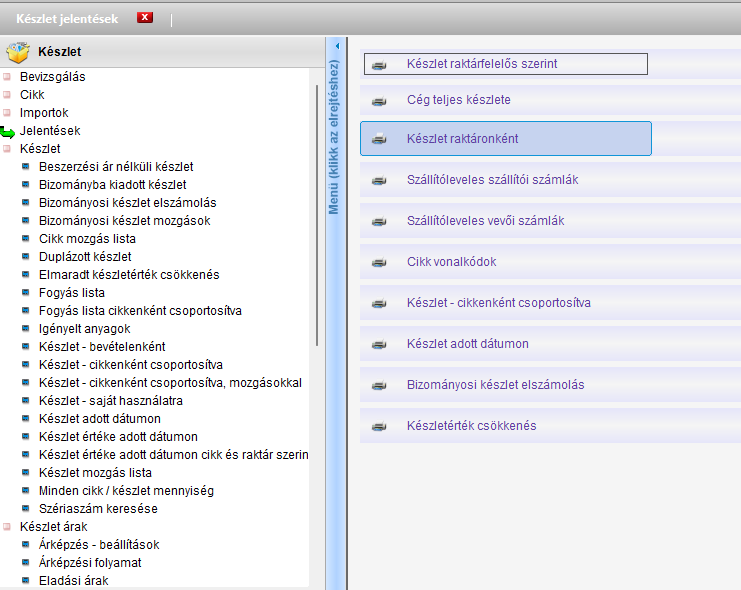
Task: Select Készlet mozgás lista menu entry
Action: point(95,473)
